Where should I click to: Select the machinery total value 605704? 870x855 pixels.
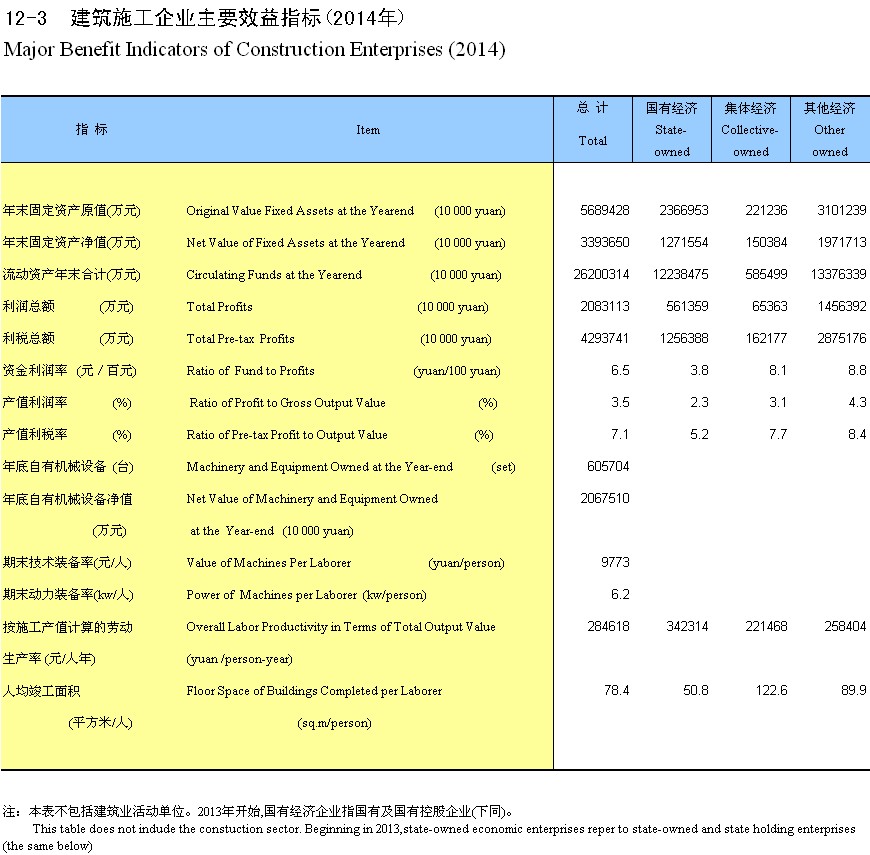click(x=604, y=467)
